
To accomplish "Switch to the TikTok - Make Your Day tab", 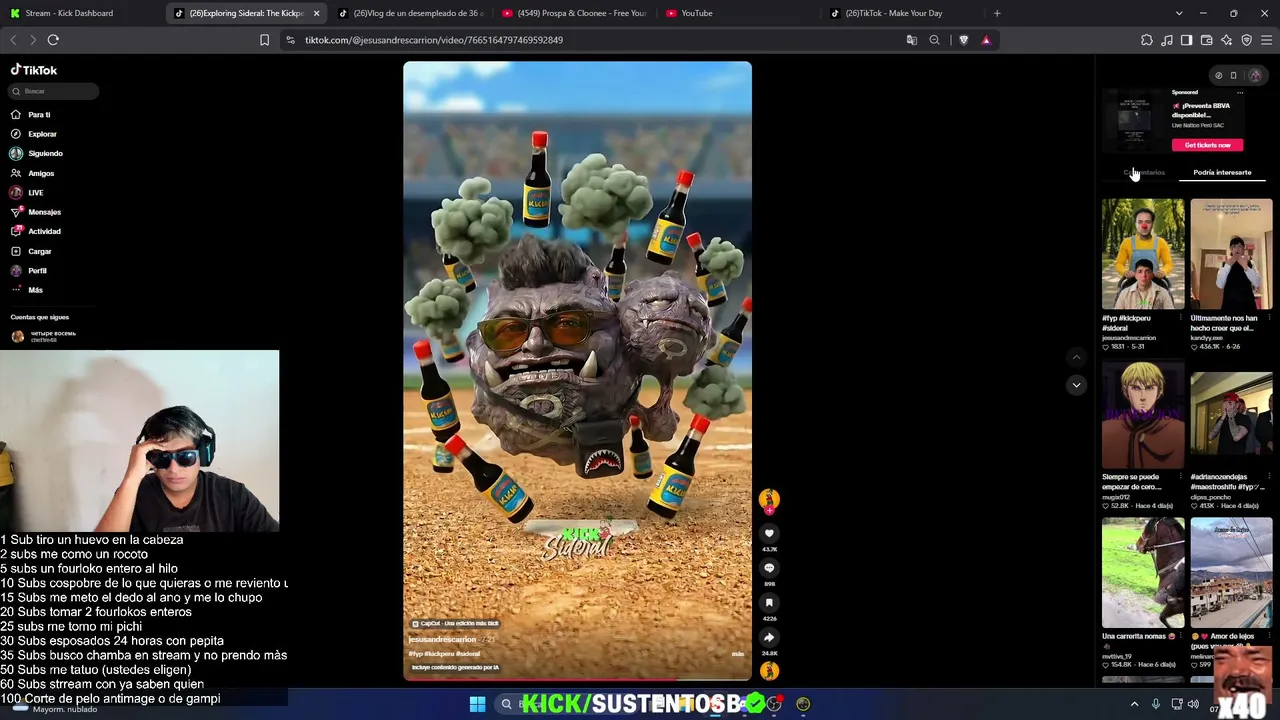I will pos(902,13).
